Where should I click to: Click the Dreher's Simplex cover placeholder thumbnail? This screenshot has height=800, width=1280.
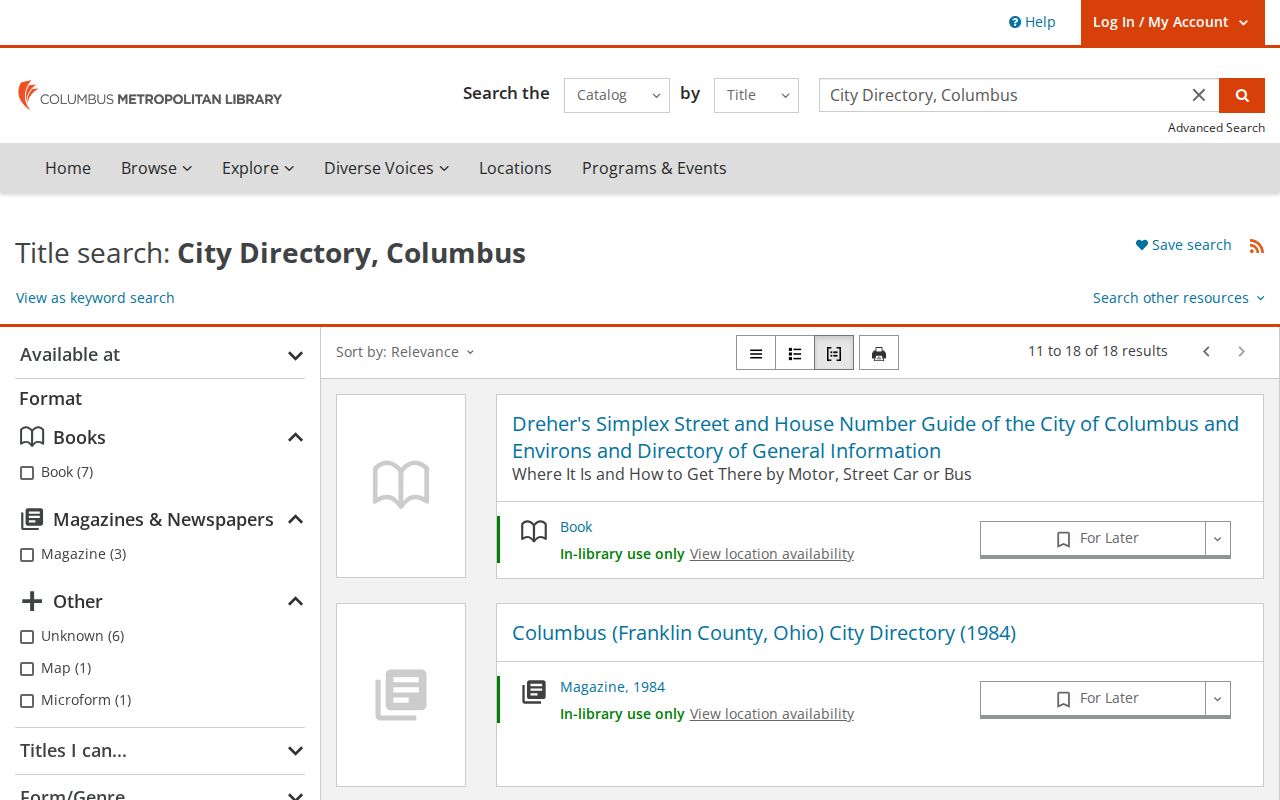(x=401, y=486)
